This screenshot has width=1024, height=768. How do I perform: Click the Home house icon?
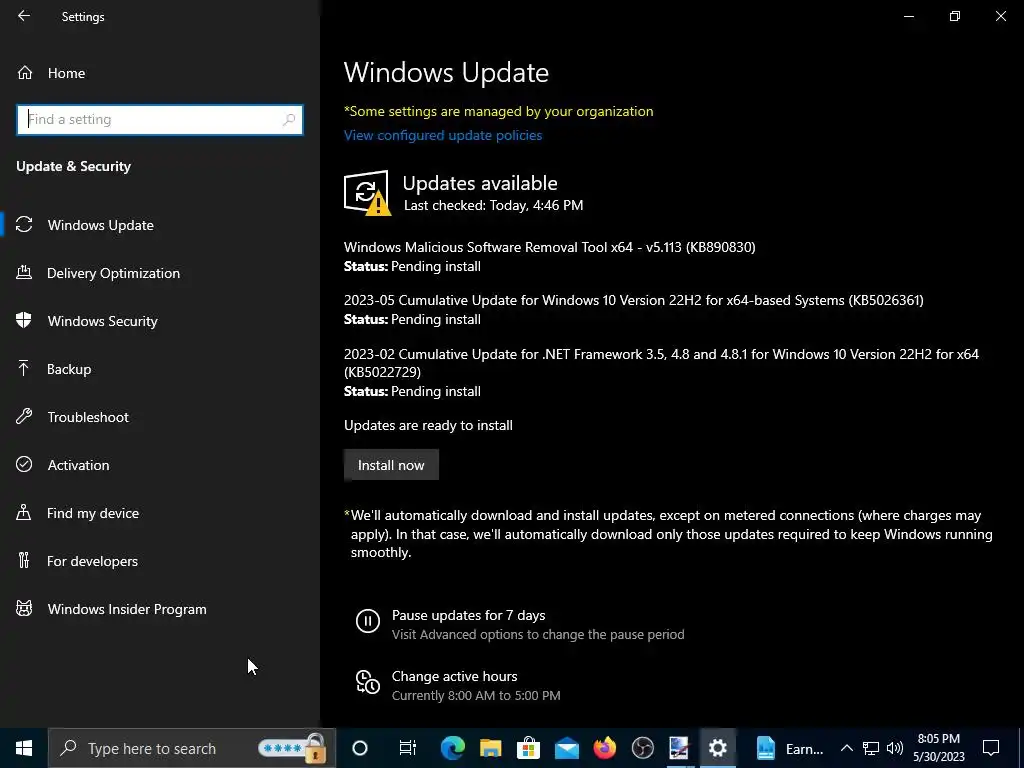tap(25, 72)
